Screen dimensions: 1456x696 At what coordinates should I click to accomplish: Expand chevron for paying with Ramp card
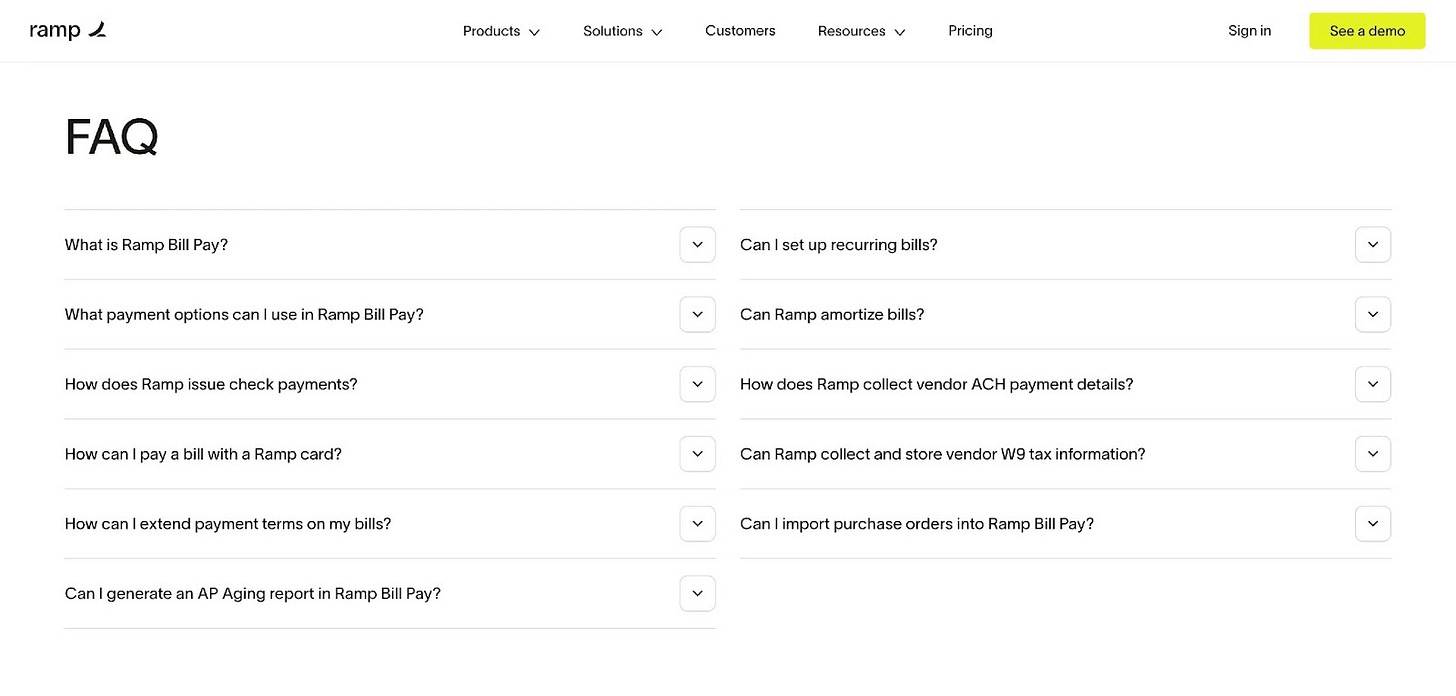697,454
